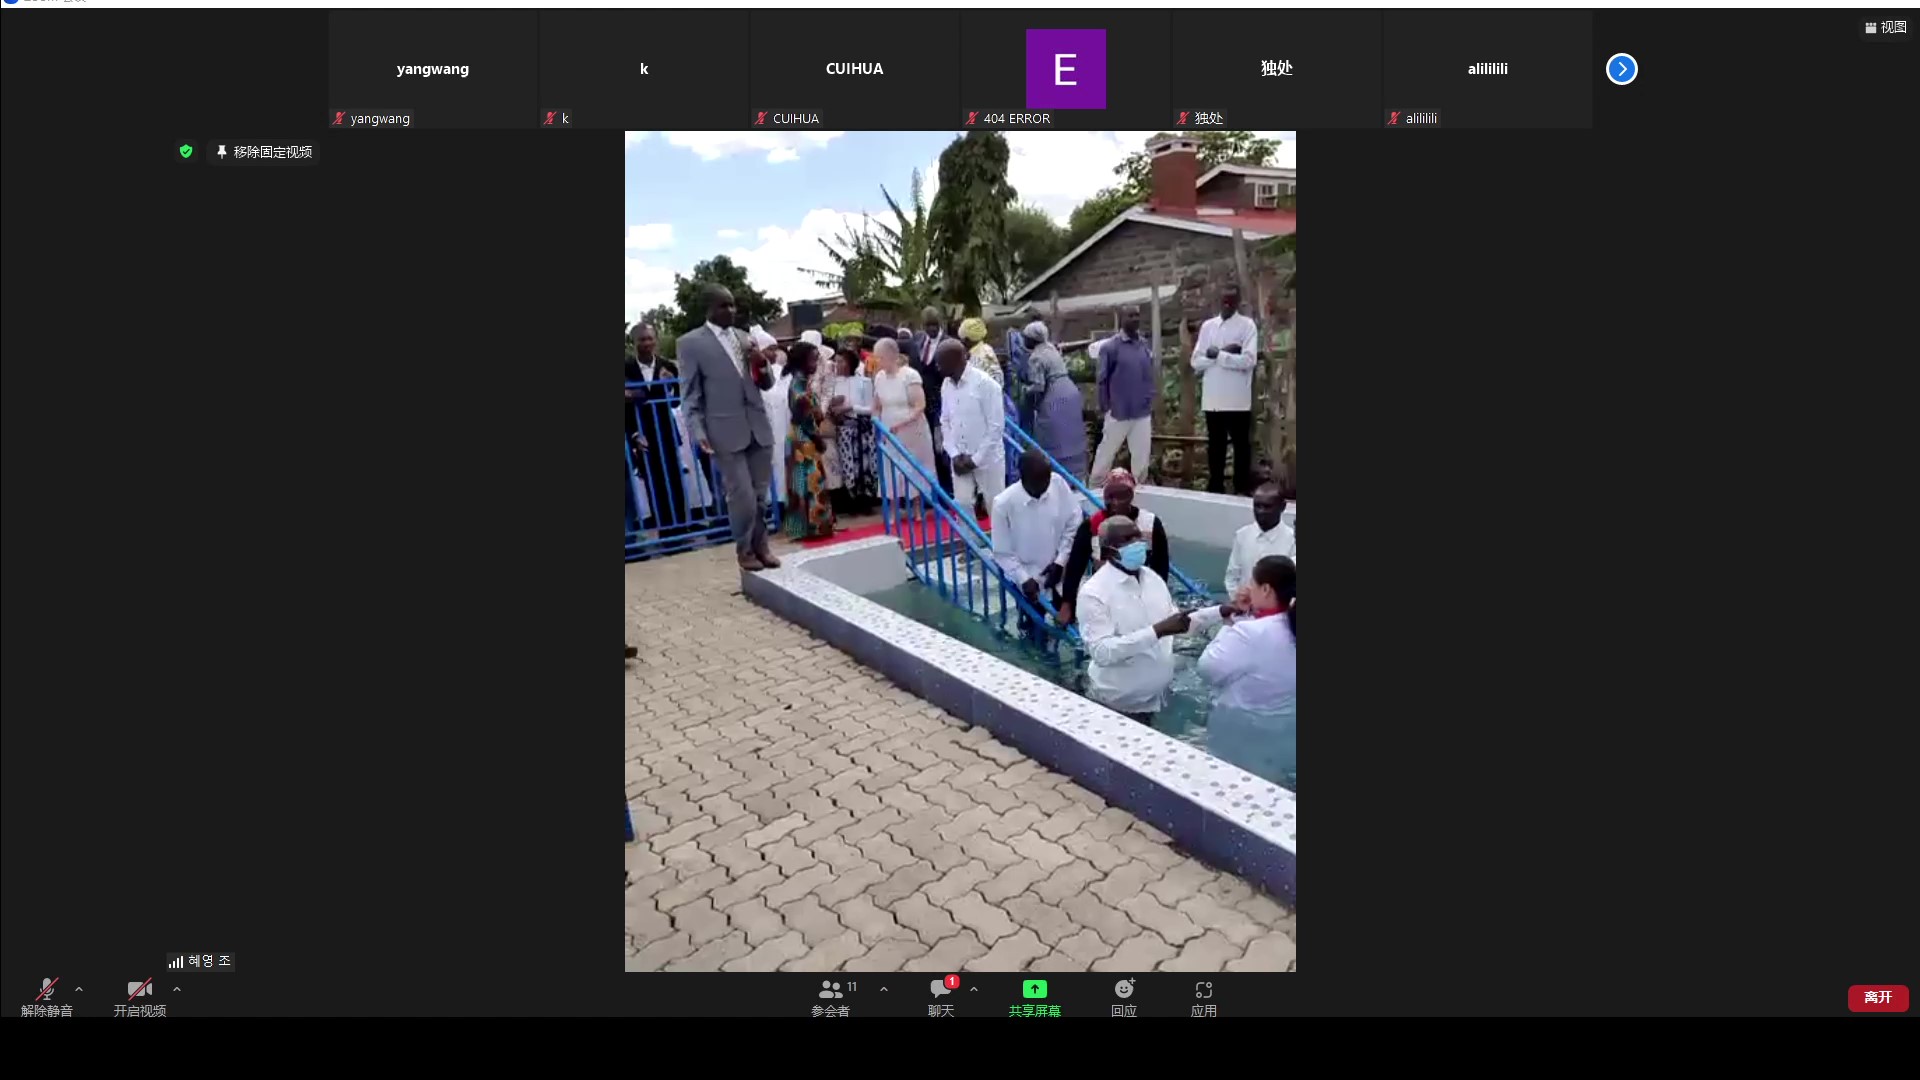Screen dimensions: 1920x1080
Task: Expand the participants options chevron
Action: pyautogui.click(x=884, y=989)
